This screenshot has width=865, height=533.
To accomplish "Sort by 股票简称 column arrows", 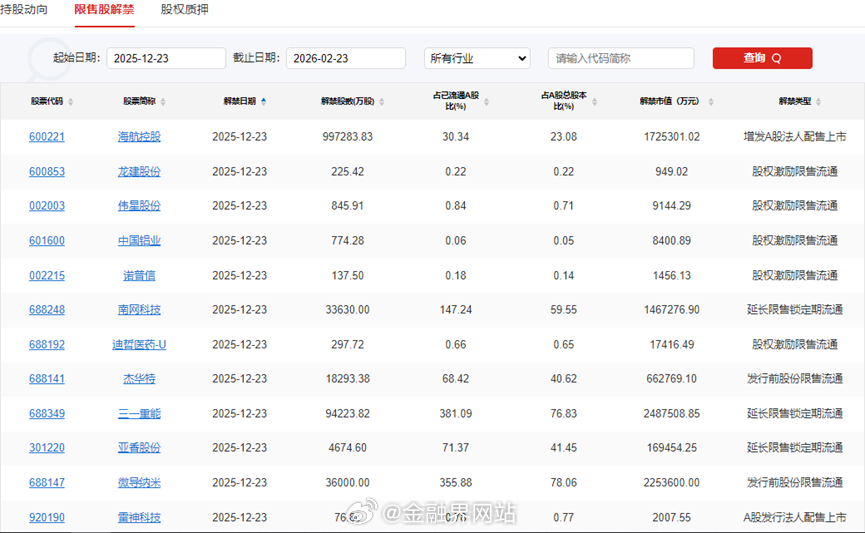I will click(x=163, y=102).
